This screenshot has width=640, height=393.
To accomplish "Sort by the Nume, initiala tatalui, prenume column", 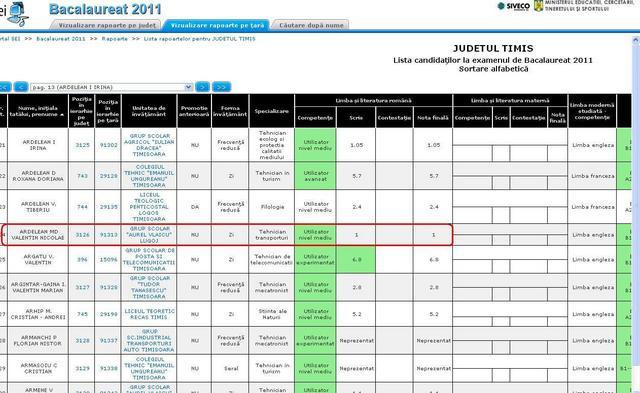I will (38, 111).
